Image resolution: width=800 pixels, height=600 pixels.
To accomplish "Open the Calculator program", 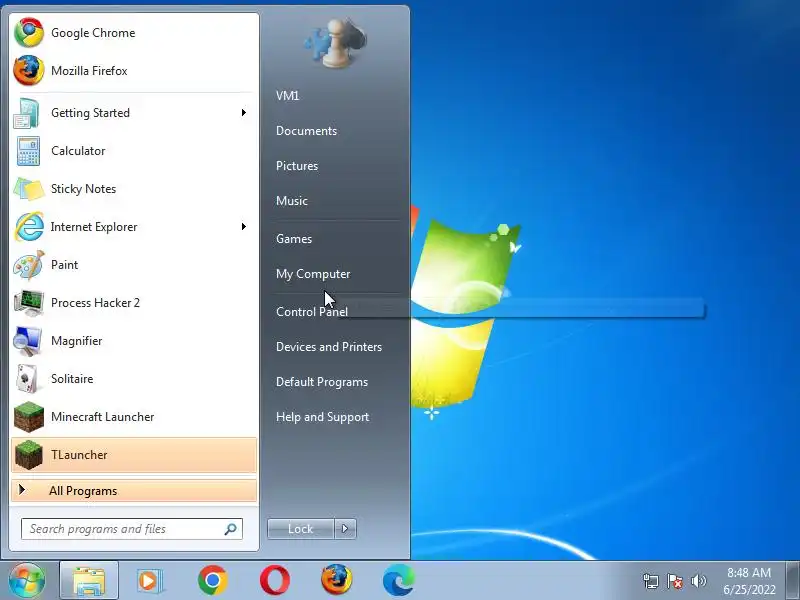I will pos(134,151).
